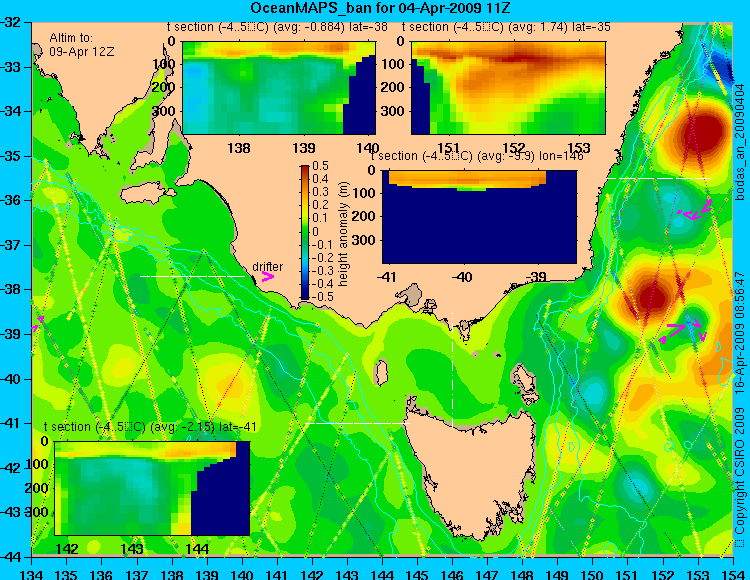The width and height of the screenshot is (750, 580).
Task: Click the 't section ... lon=146' inset title
Action: (477, 156)
